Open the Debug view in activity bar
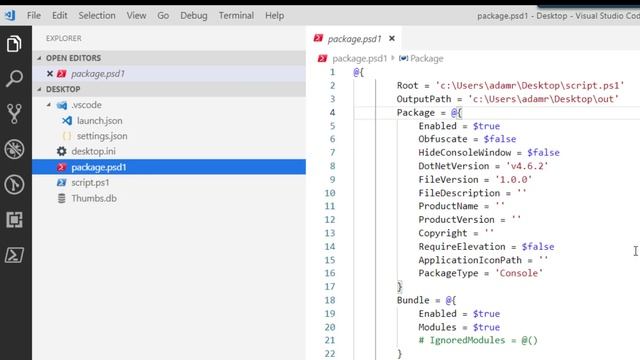The width and height of the screenshot is (640, 360). click(14, 149)
